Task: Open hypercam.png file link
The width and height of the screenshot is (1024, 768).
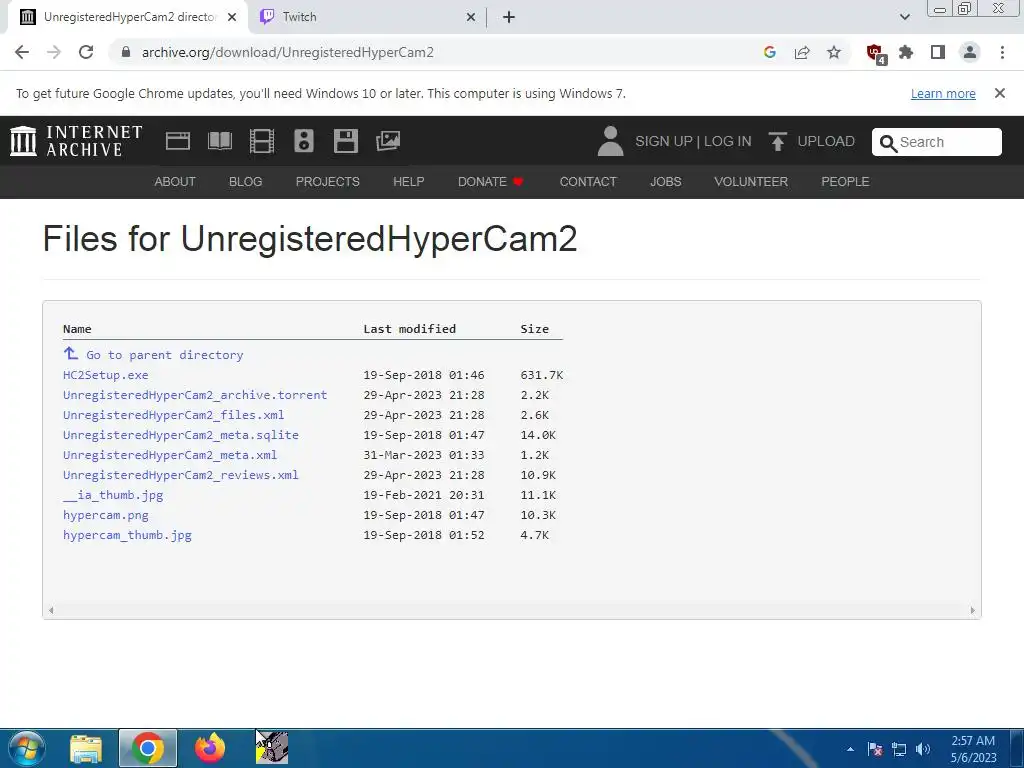Action: (106, 515)
